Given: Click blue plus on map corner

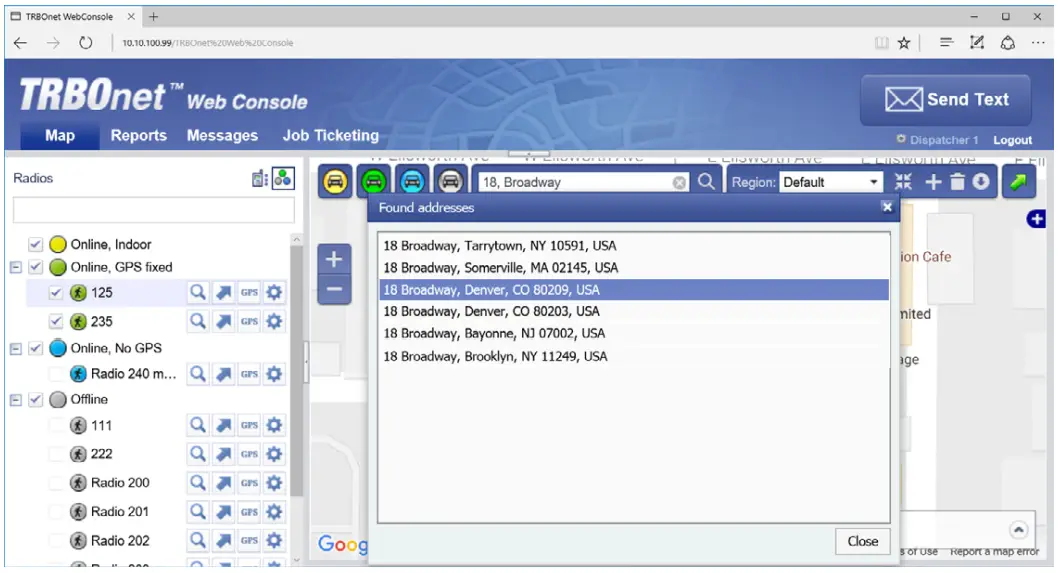Looking at the screenshot, I should [x=1036, y=219].
